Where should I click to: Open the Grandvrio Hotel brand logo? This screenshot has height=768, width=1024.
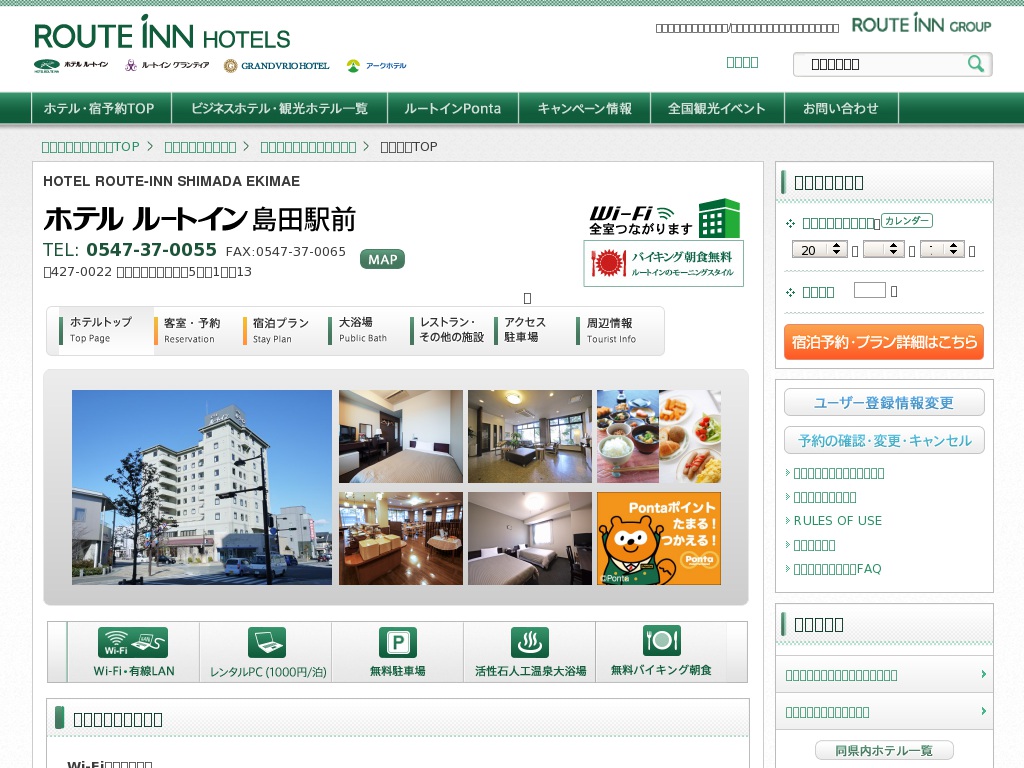276,65
